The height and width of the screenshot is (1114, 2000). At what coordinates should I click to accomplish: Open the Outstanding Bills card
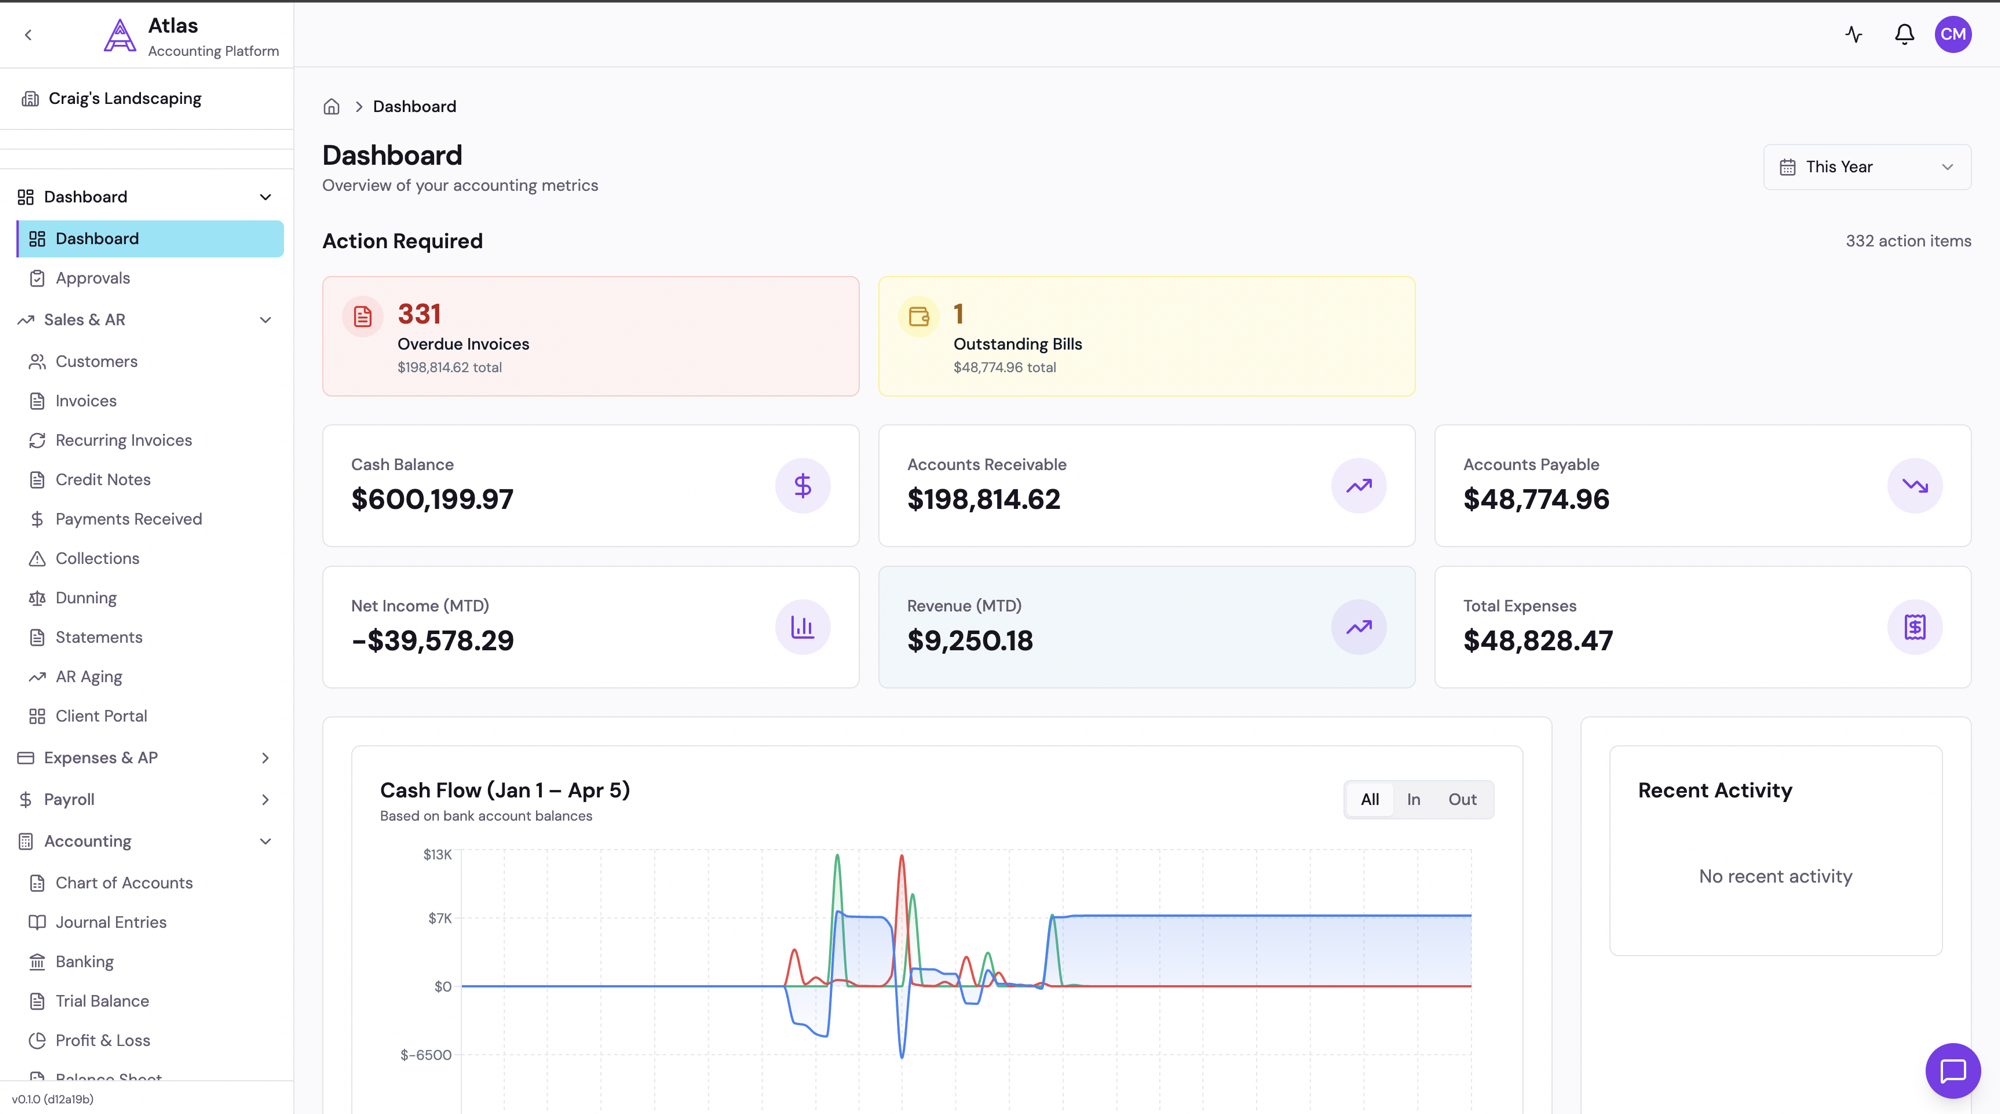click(1146, 337)
